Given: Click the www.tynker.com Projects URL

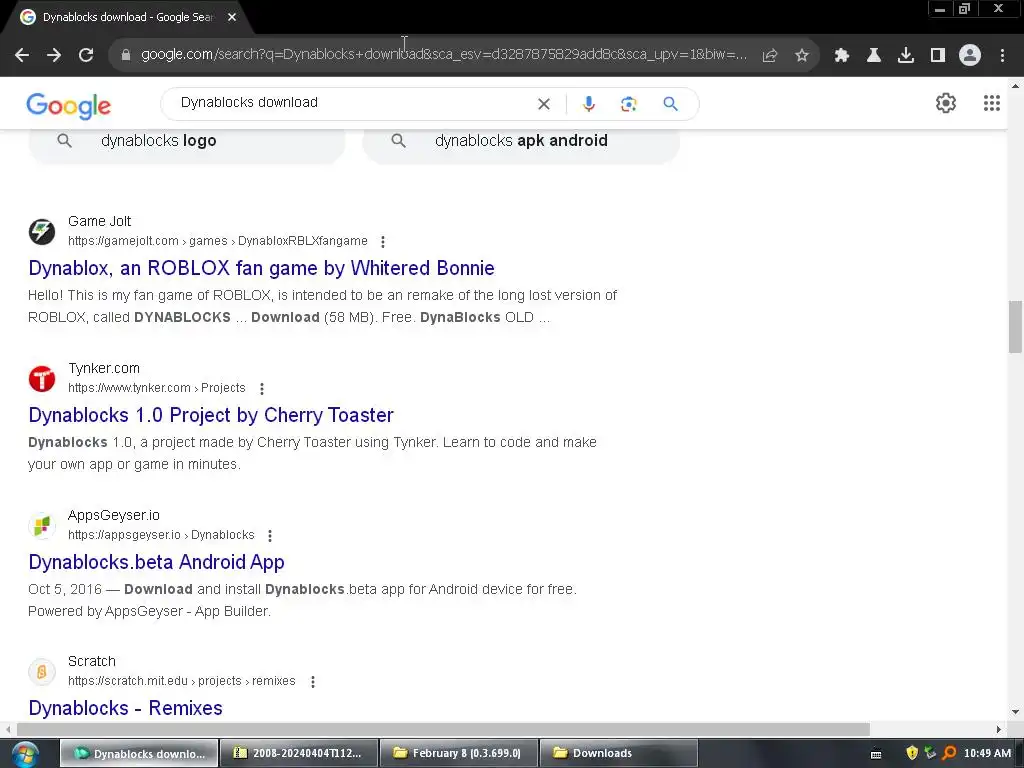Looking at the screenshot, I should pos(157,388).
